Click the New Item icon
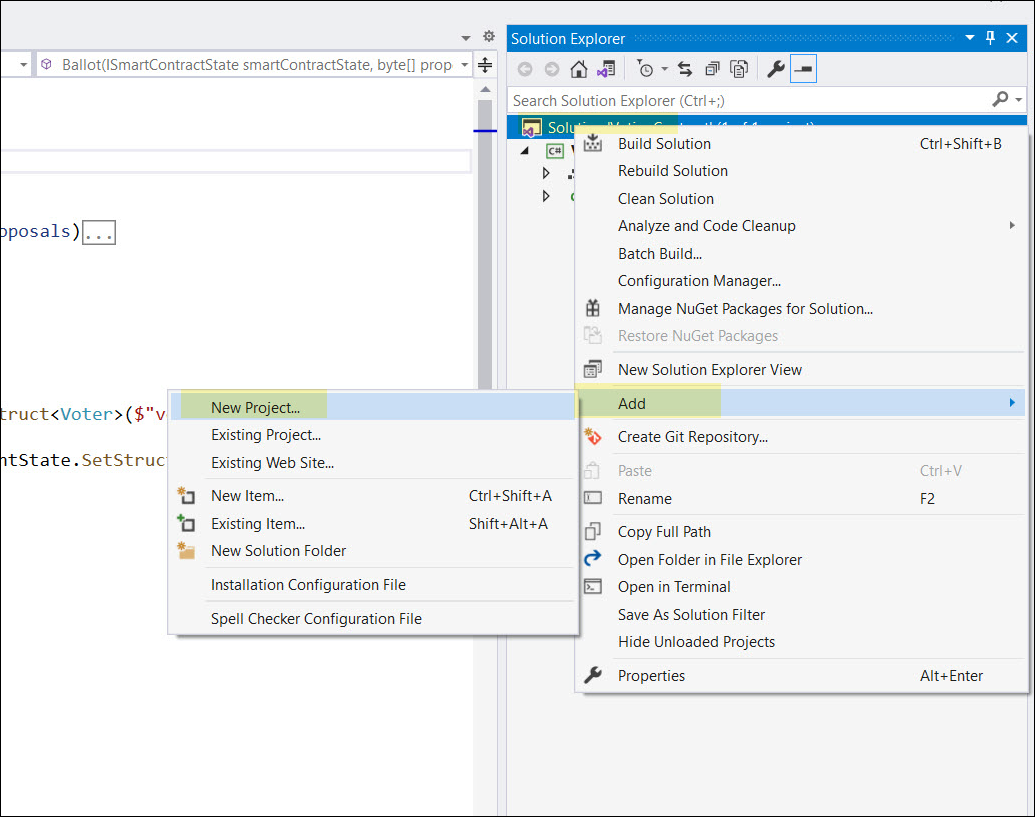The height and width of the screenshot is (817, 1035). click(186, 496)
